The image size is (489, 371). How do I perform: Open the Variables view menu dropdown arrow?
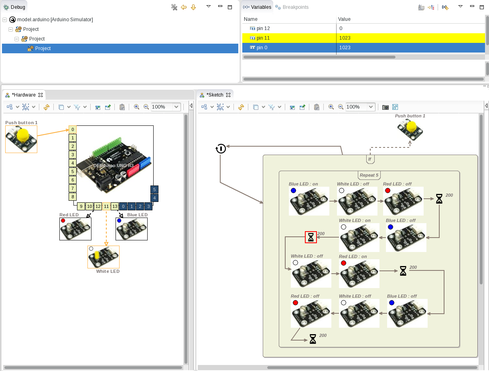tap(460, 6)
